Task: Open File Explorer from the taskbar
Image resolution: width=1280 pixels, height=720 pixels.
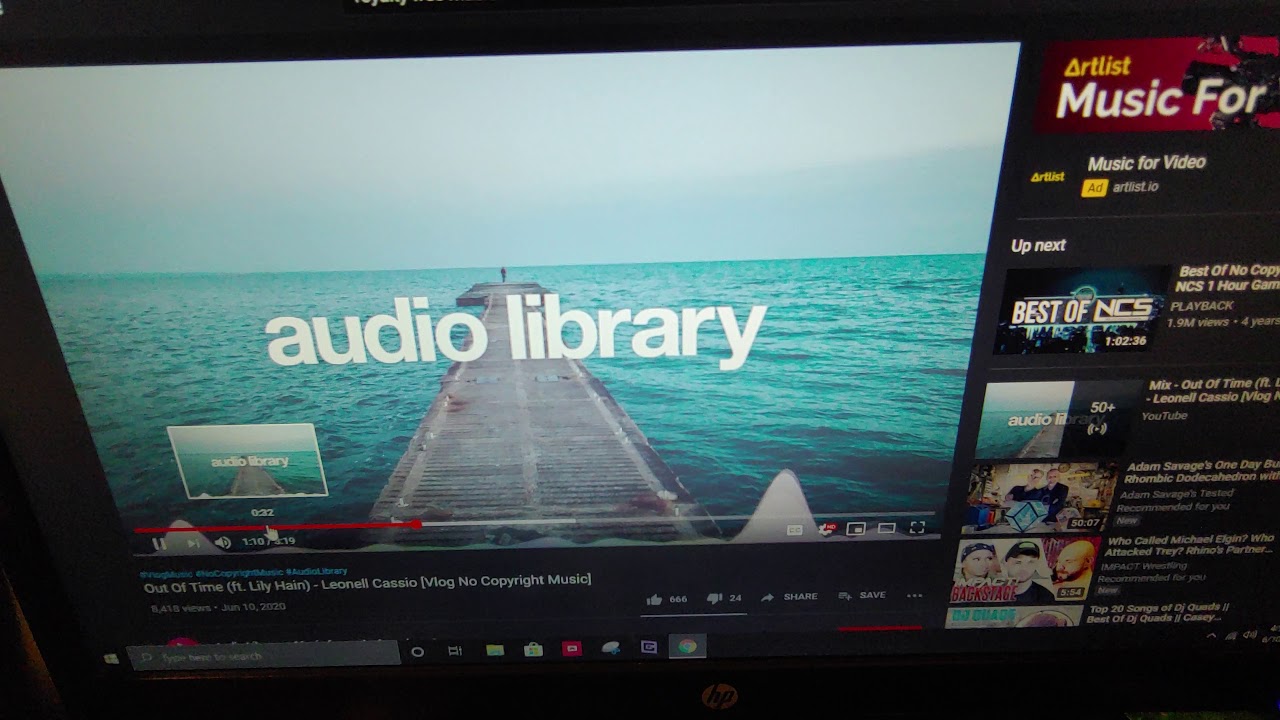Action: coord(494,650)
